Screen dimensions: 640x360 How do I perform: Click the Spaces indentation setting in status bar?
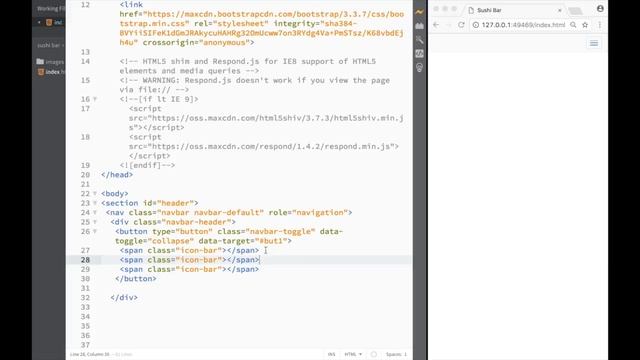coord(396,354)
